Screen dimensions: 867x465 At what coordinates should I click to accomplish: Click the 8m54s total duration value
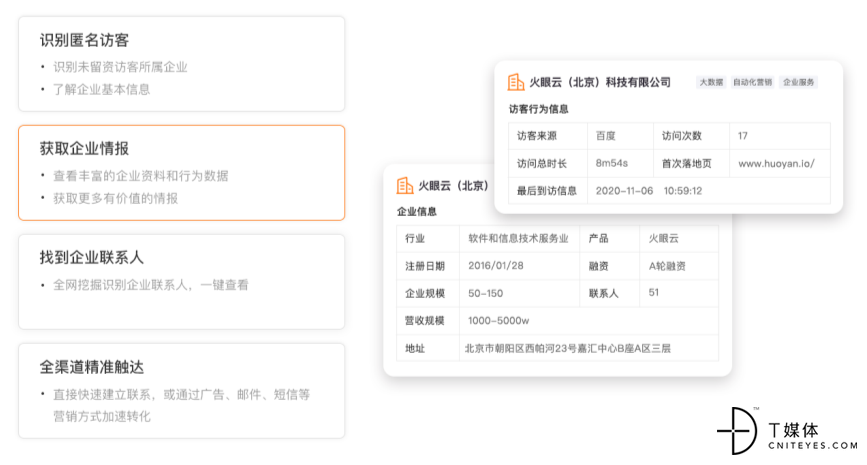tap(612, 164)
